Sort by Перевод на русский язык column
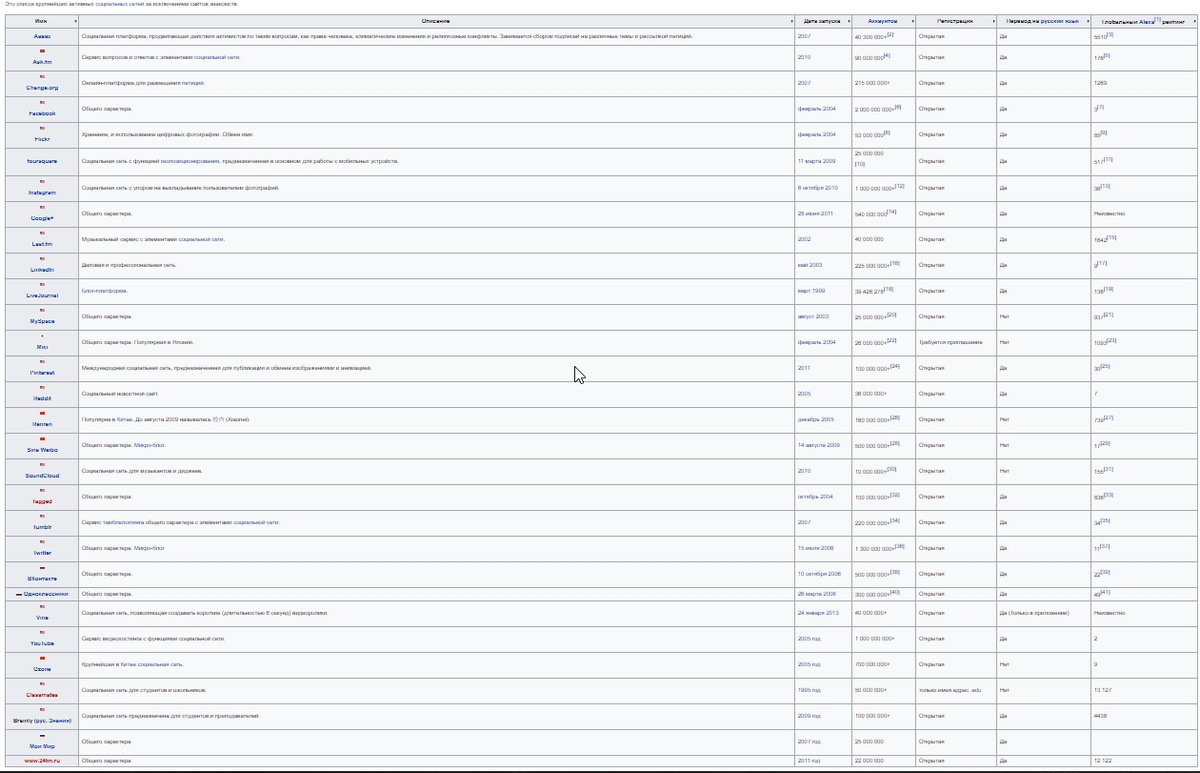The width and height of the screenshot is (1200, 773). (1043, 21)
